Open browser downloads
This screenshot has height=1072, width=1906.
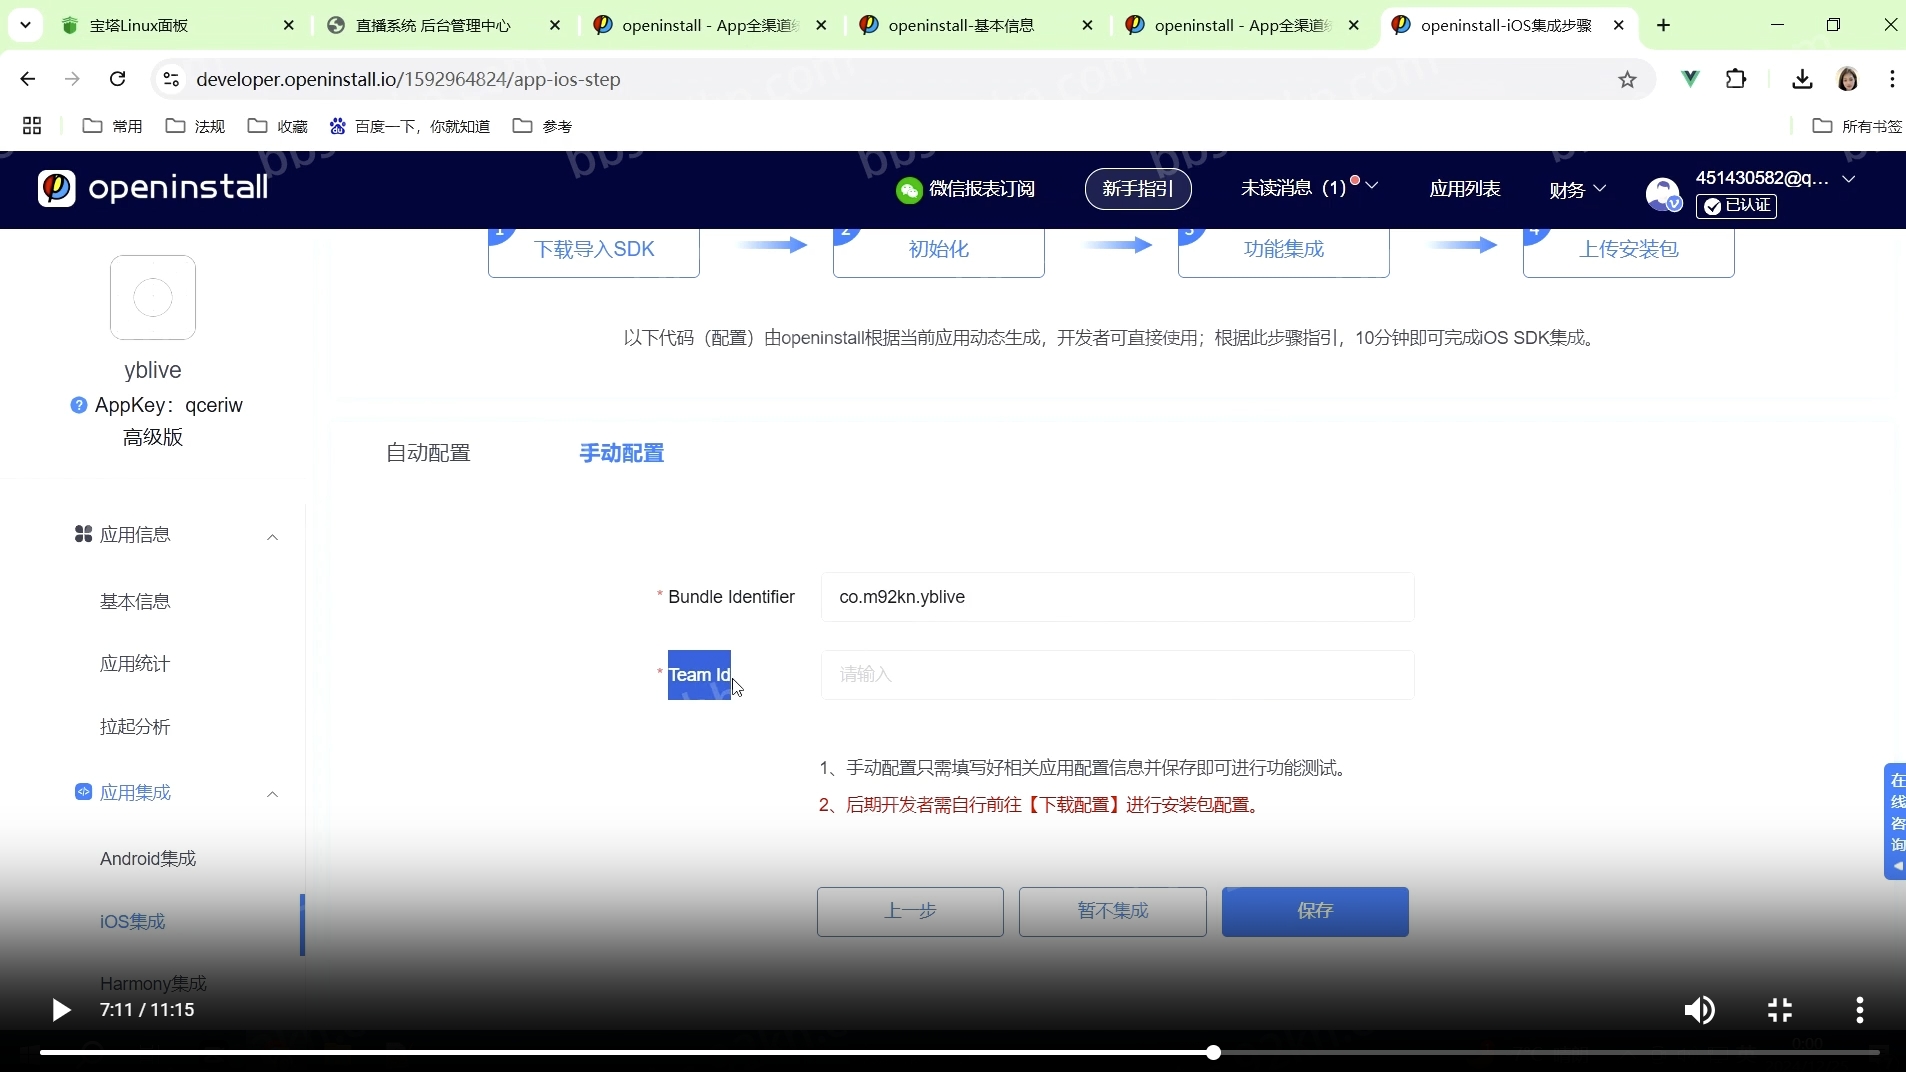click(x=1803, y=79)
